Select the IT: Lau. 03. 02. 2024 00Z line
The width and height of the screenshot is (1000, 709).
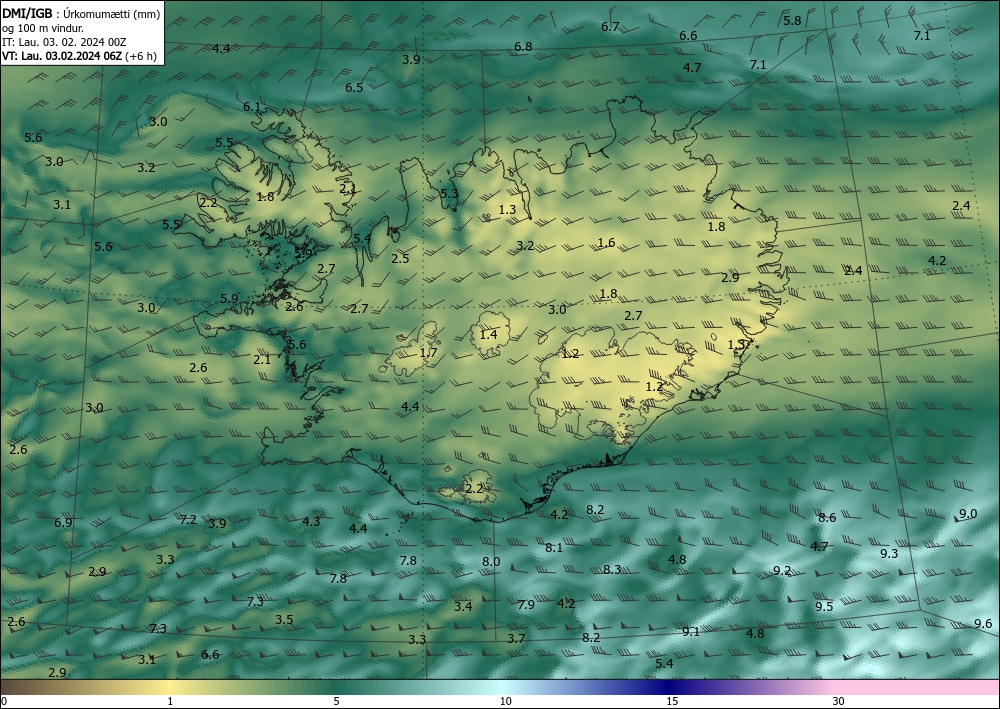pos(64,42)
